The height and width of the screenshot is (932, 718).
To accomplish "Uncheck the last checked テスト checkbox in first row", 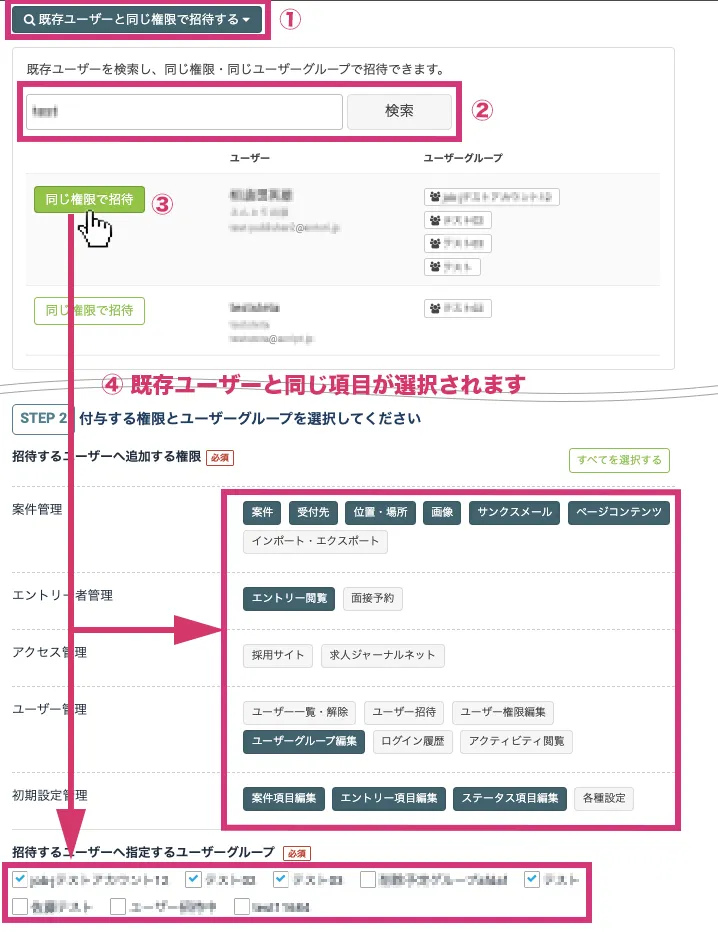I will coord(533,880).
